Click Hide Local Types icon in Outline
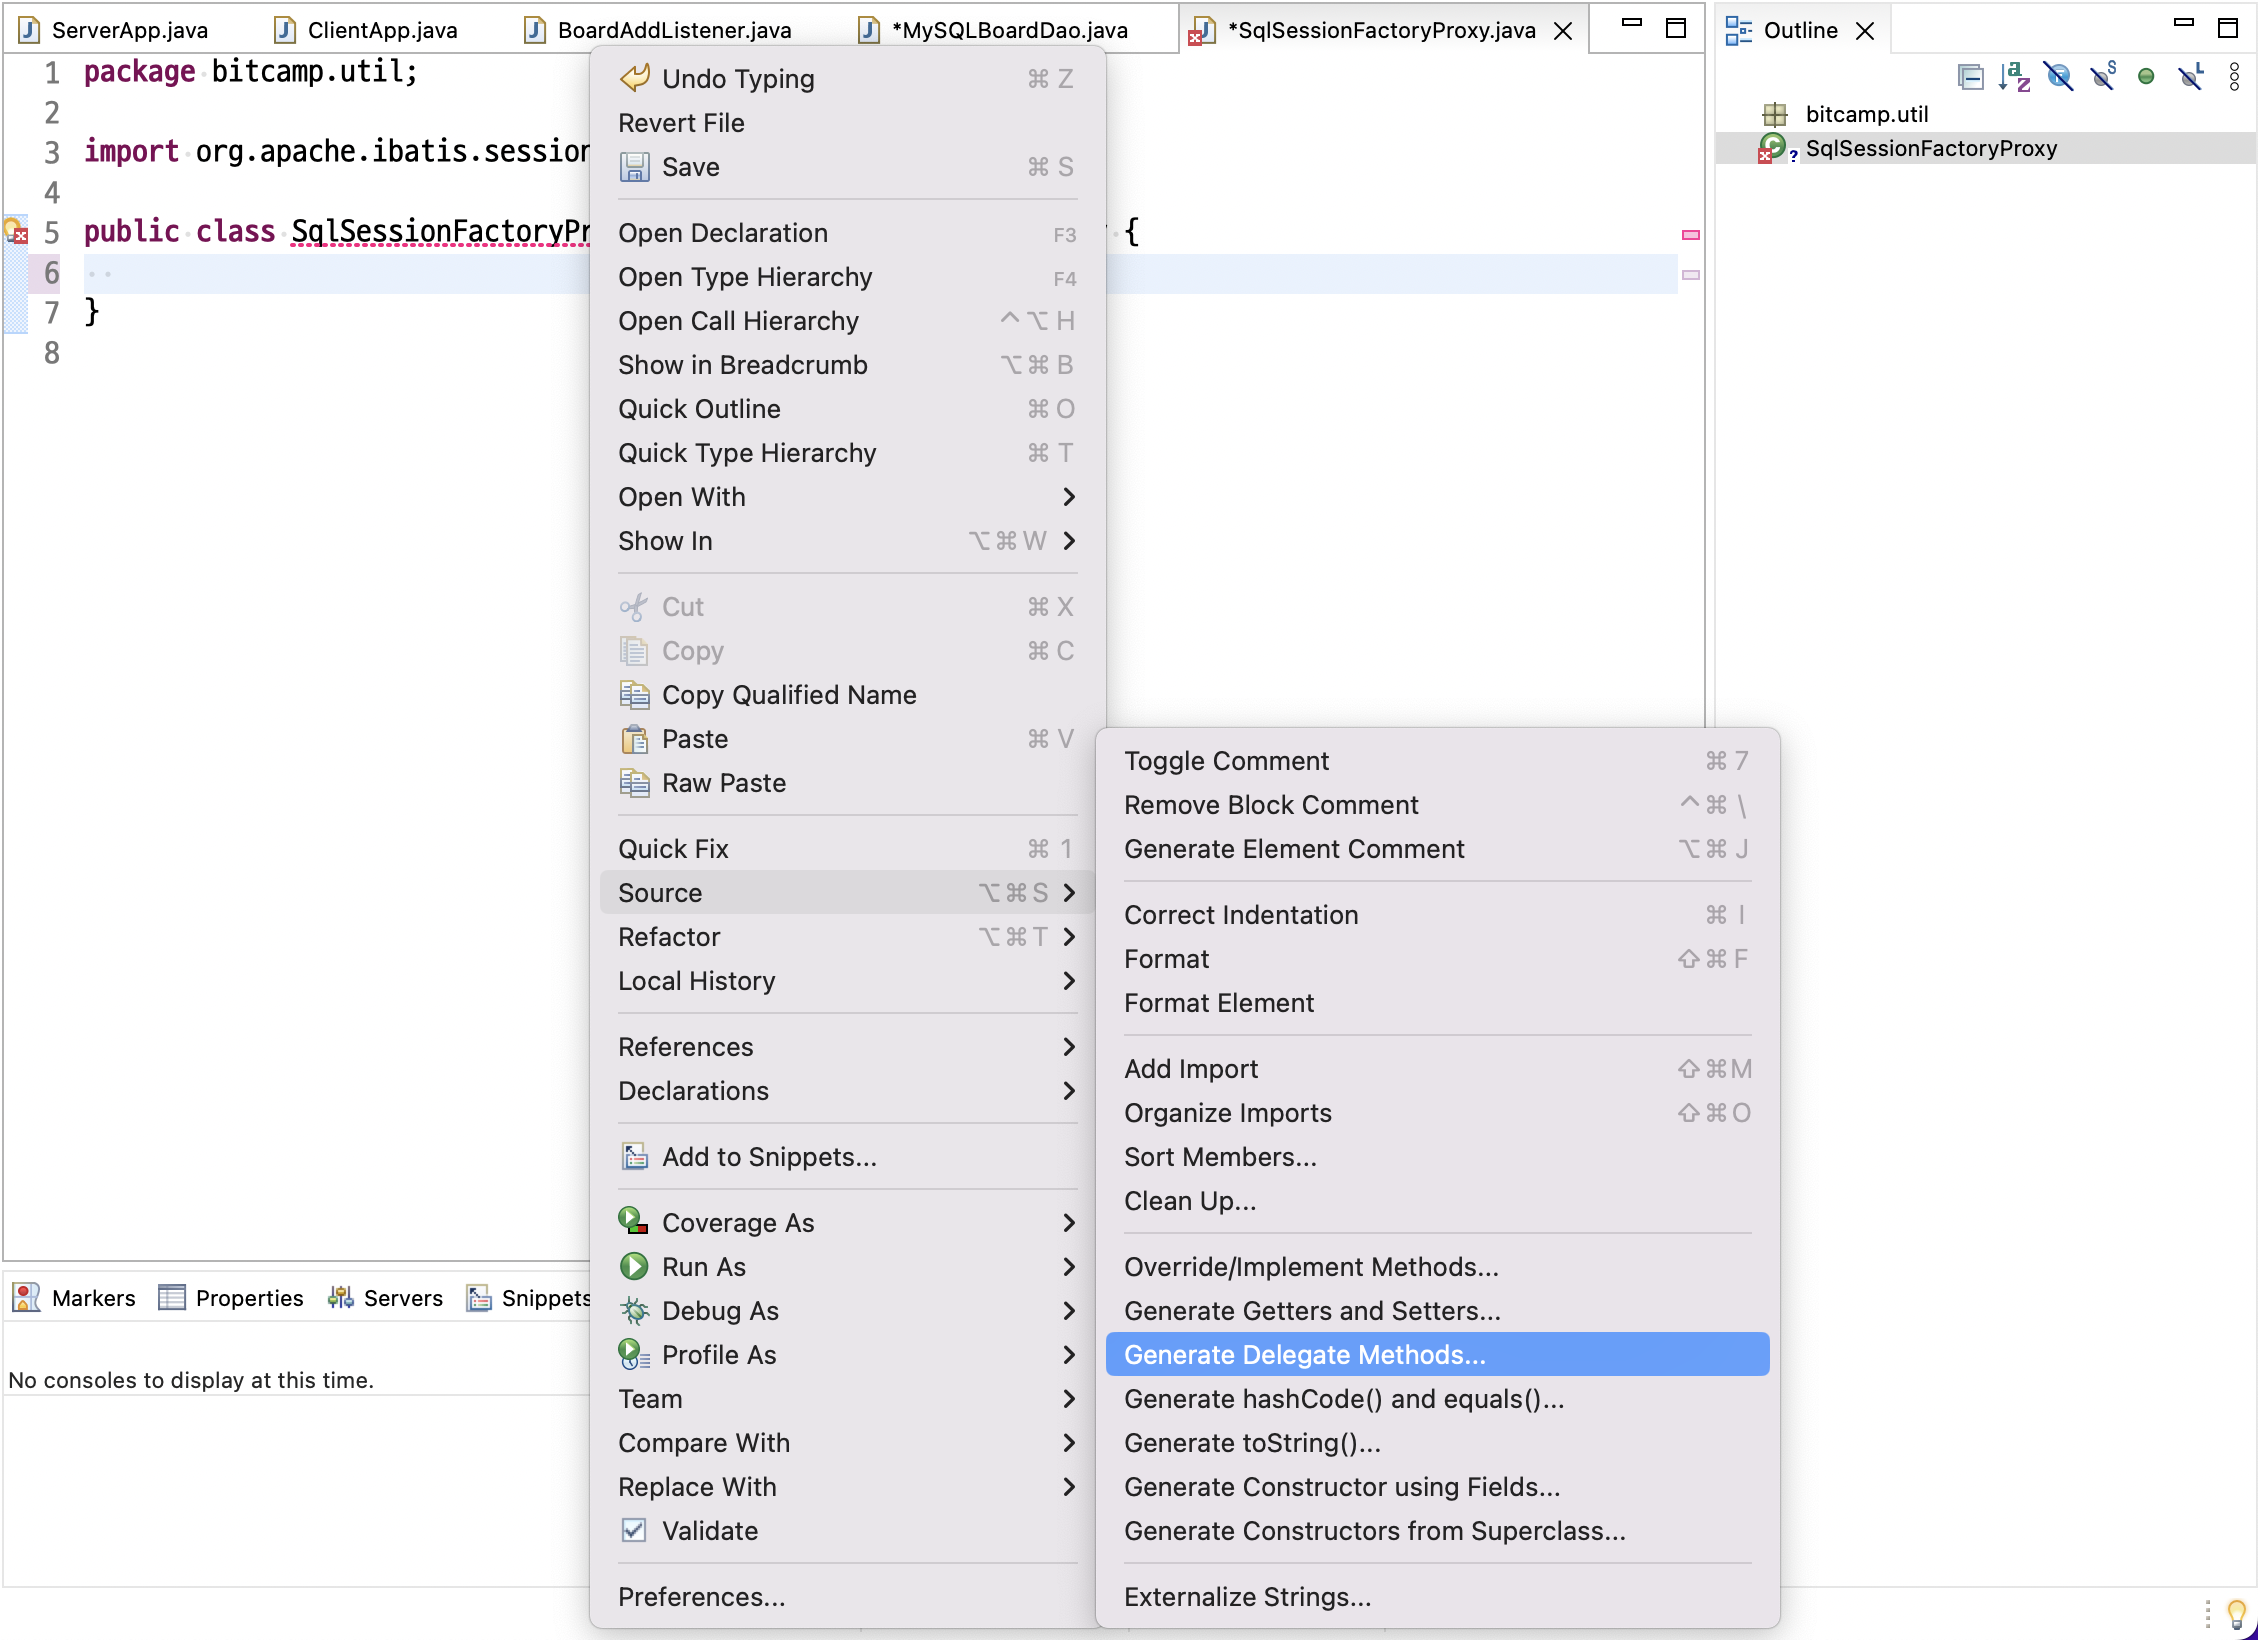This screenshot has height=1640, width=2258. tap(2191, 77)
